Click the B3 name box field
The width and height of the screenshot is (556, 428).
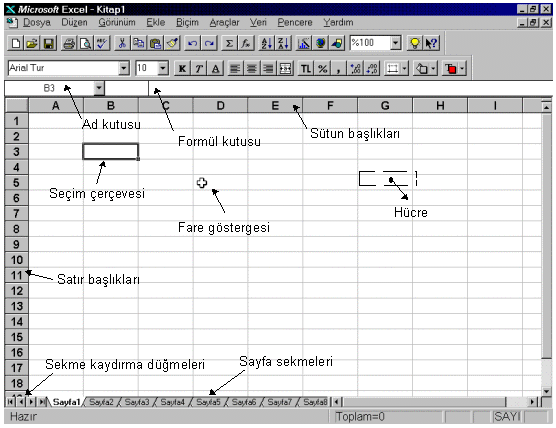[49, 88]
